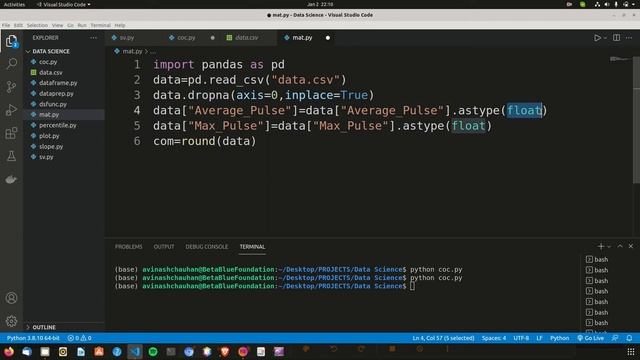The image size is (640, 360).
Task: Click the unsaved dot on mat.py tab
Action: pyautogui.click(x=328, y=38)
